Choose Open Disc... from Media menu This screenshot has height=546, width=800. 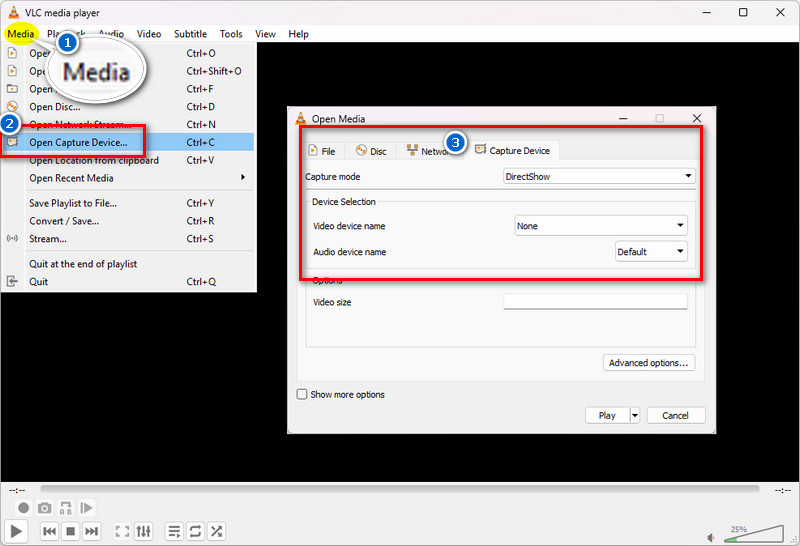coord(128,107)
